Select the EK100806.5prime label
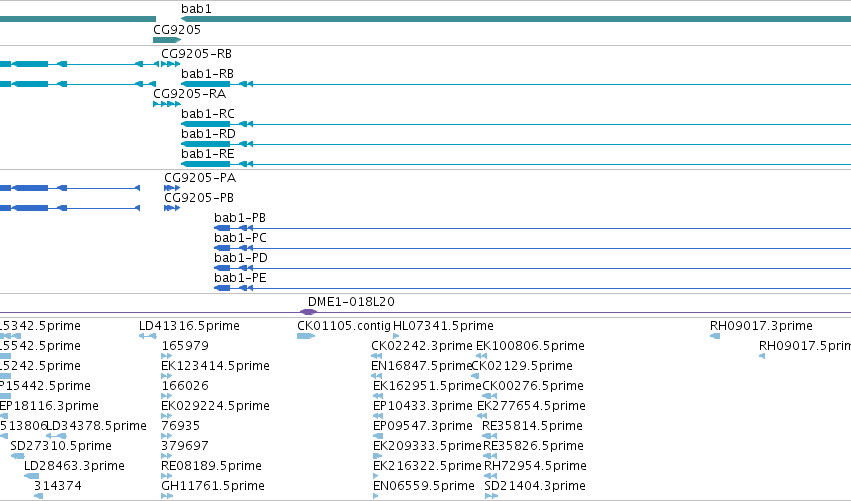The width and height of the screenshot is (851, 501). point(530,346)
